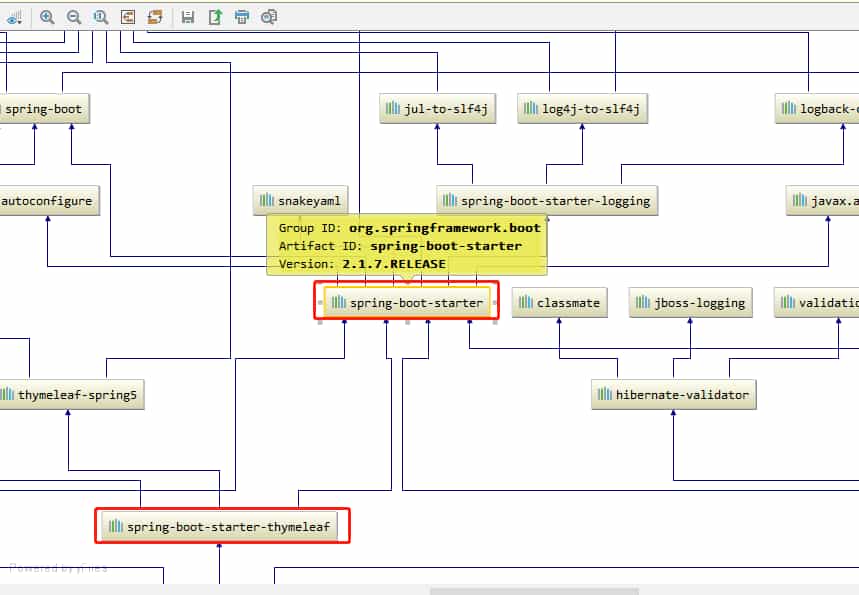
Task: Select the validation node
Action: 816,302
